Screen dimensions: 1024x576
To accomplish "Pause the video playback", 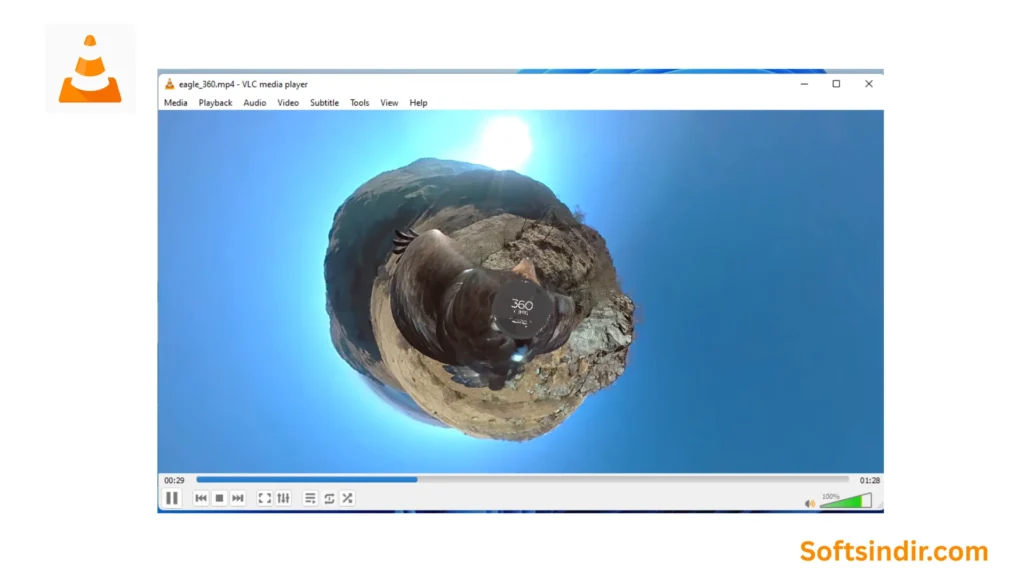I will point(172,498).
